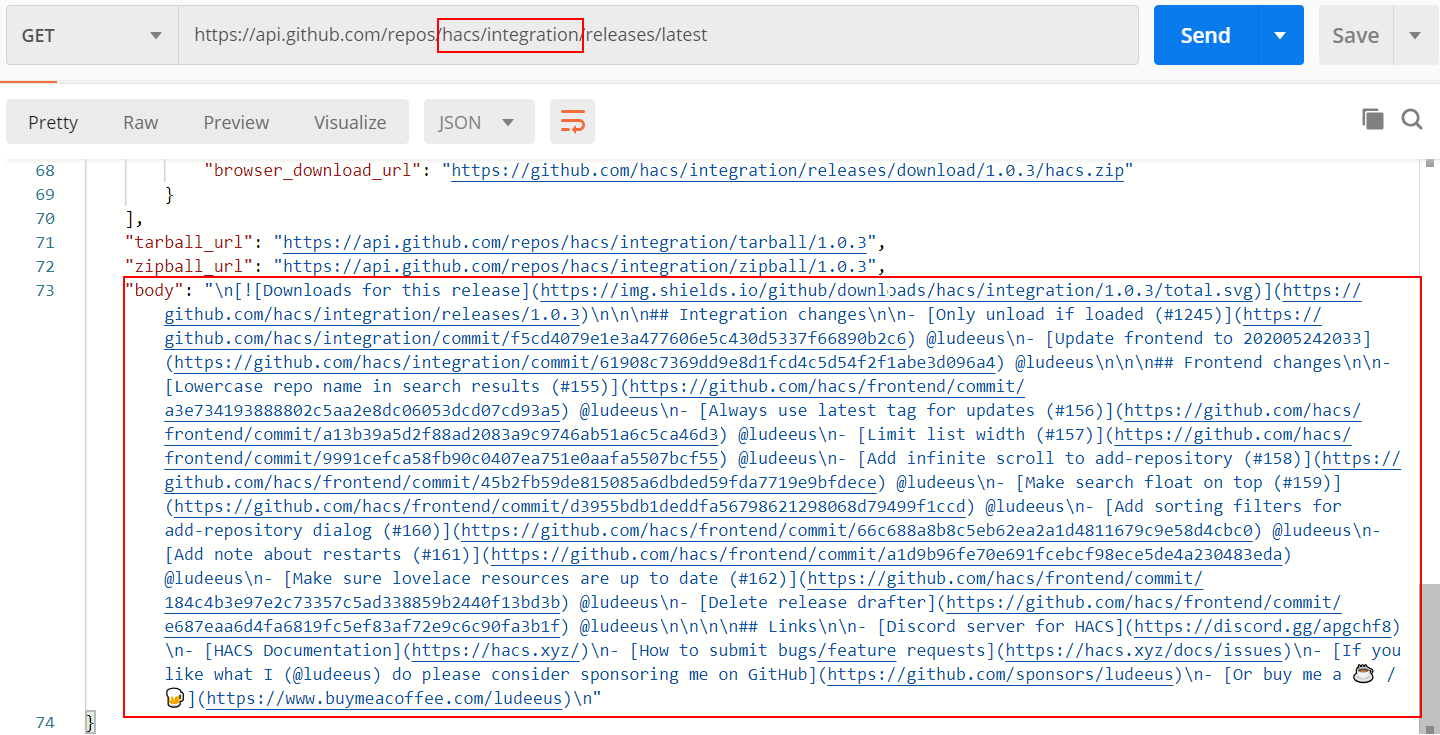Click the request URL input field
This screenshot has height=735, width=1440.
click(x=658, y=35)
